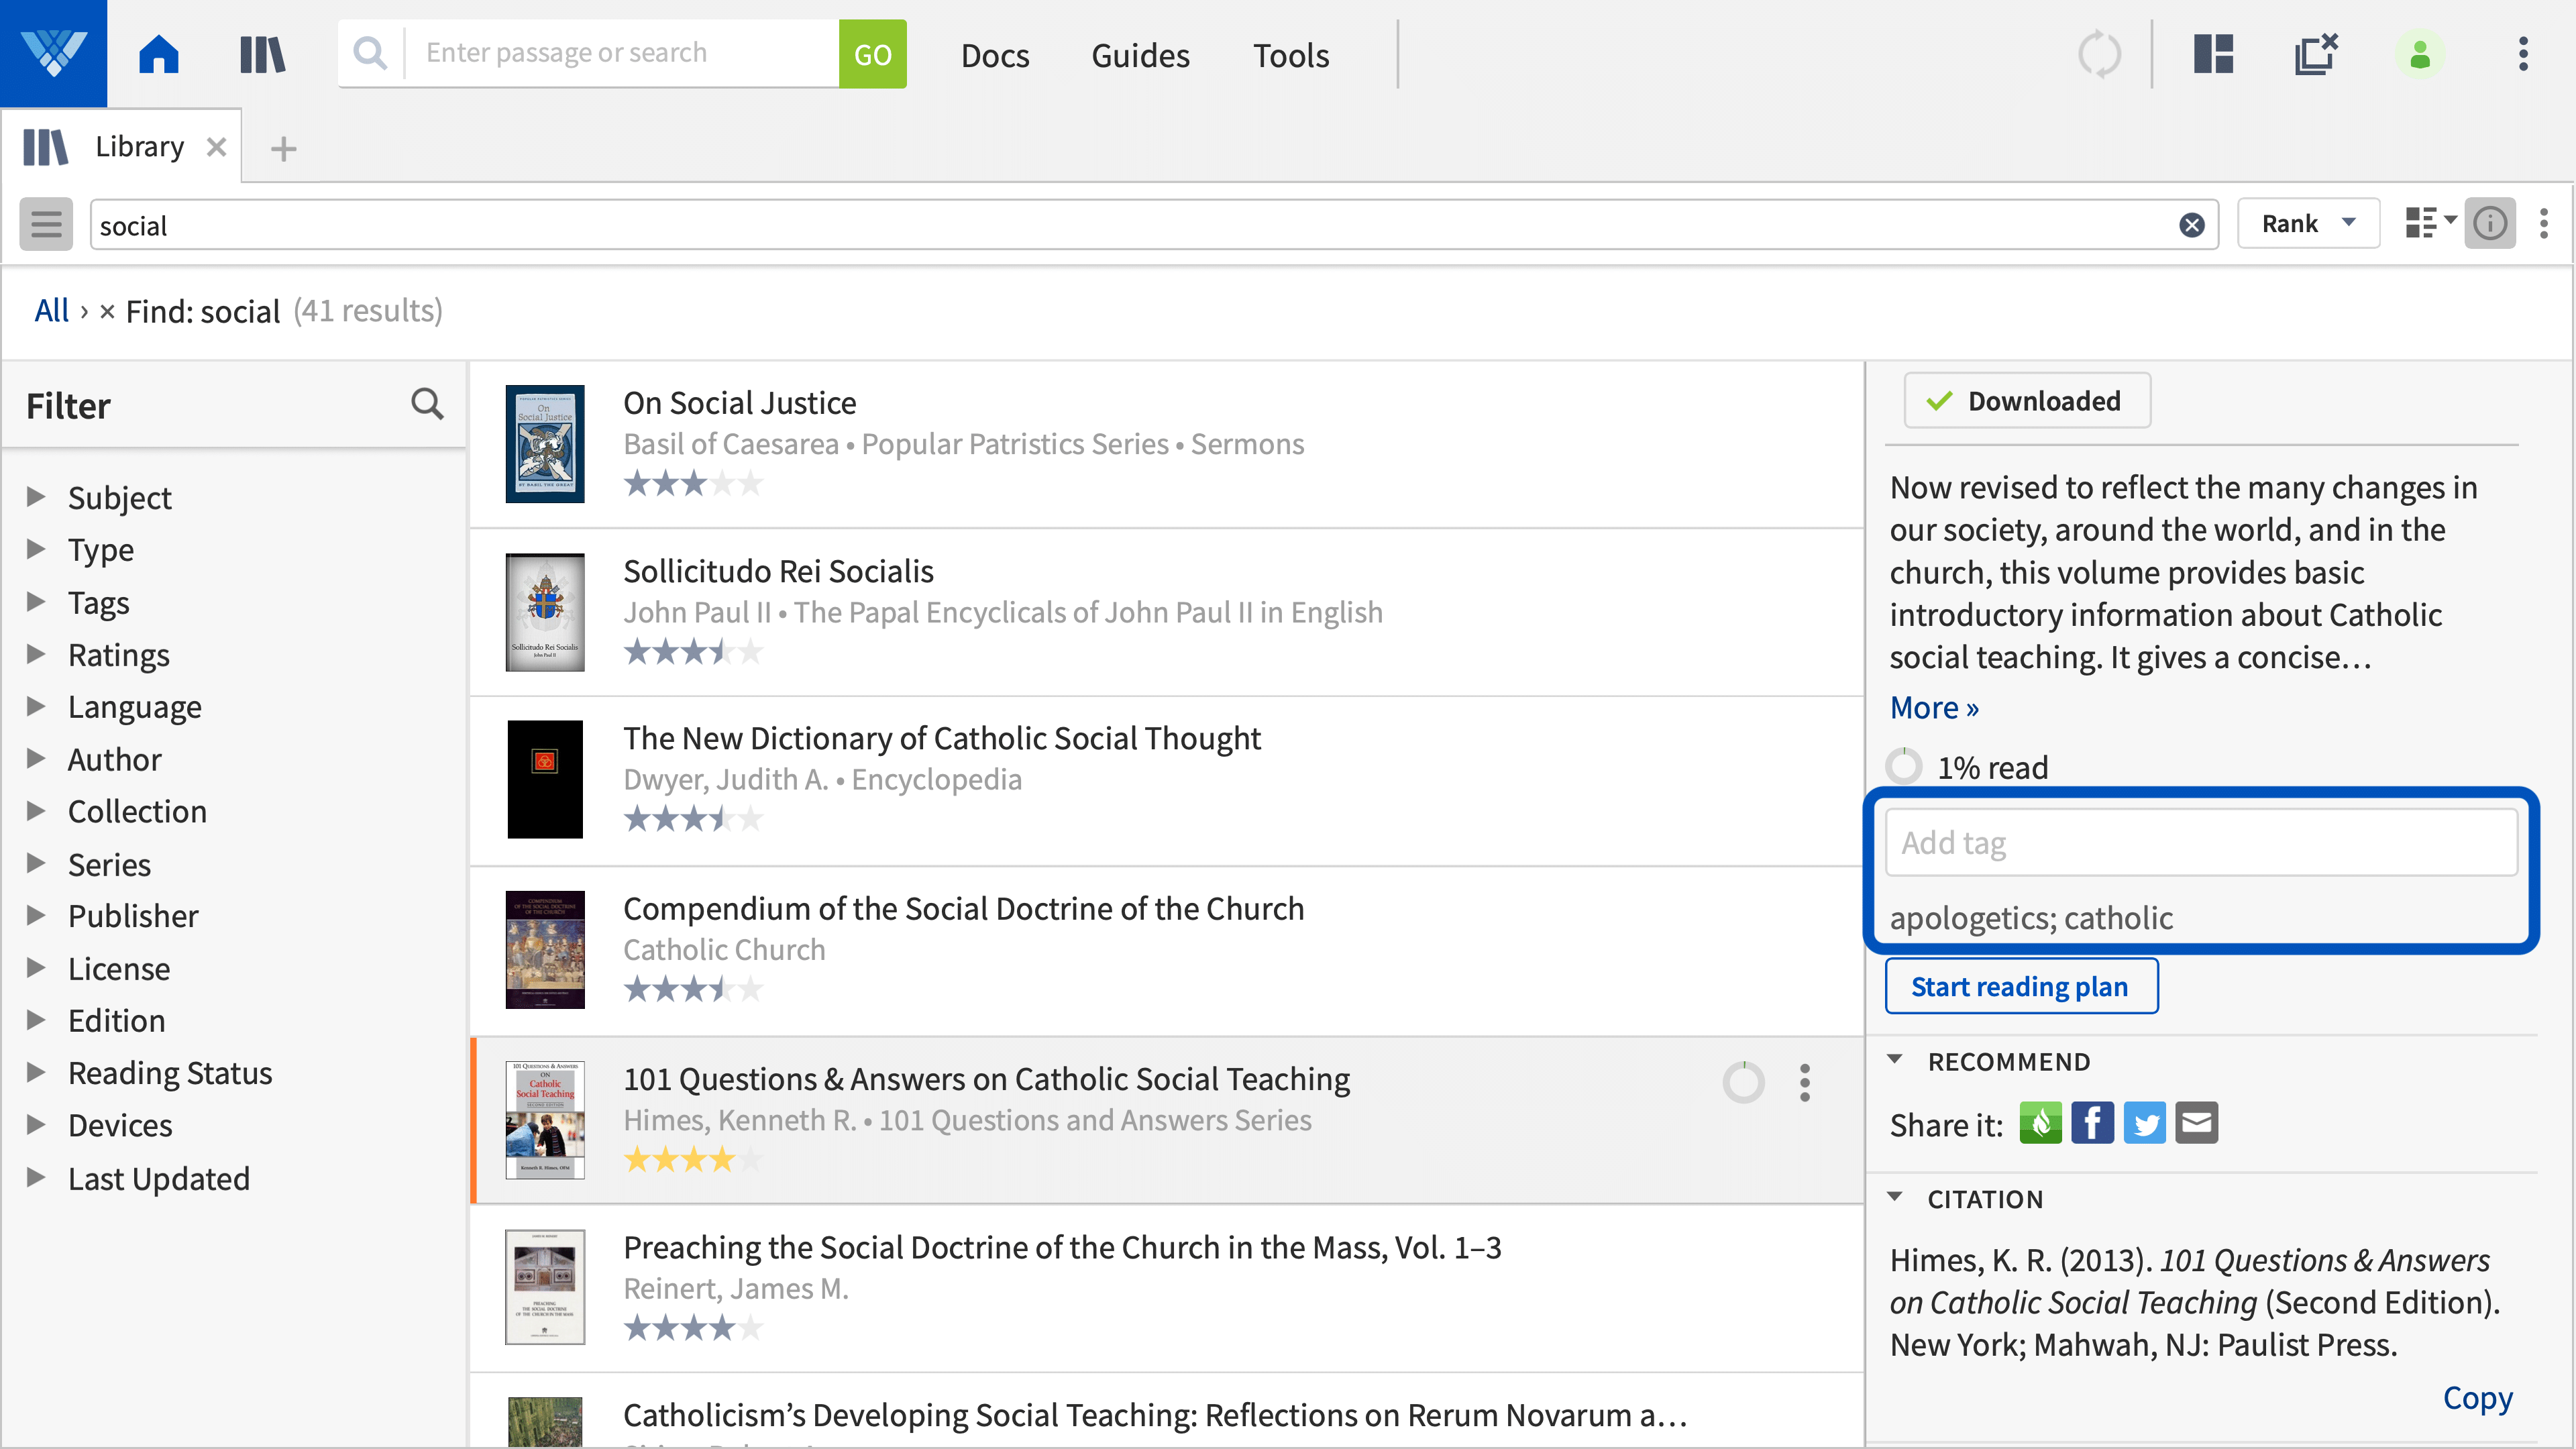Open the Rank sort dropdown
The width and height of the screenshot is (2576, 1449).
pos(2308,223)
